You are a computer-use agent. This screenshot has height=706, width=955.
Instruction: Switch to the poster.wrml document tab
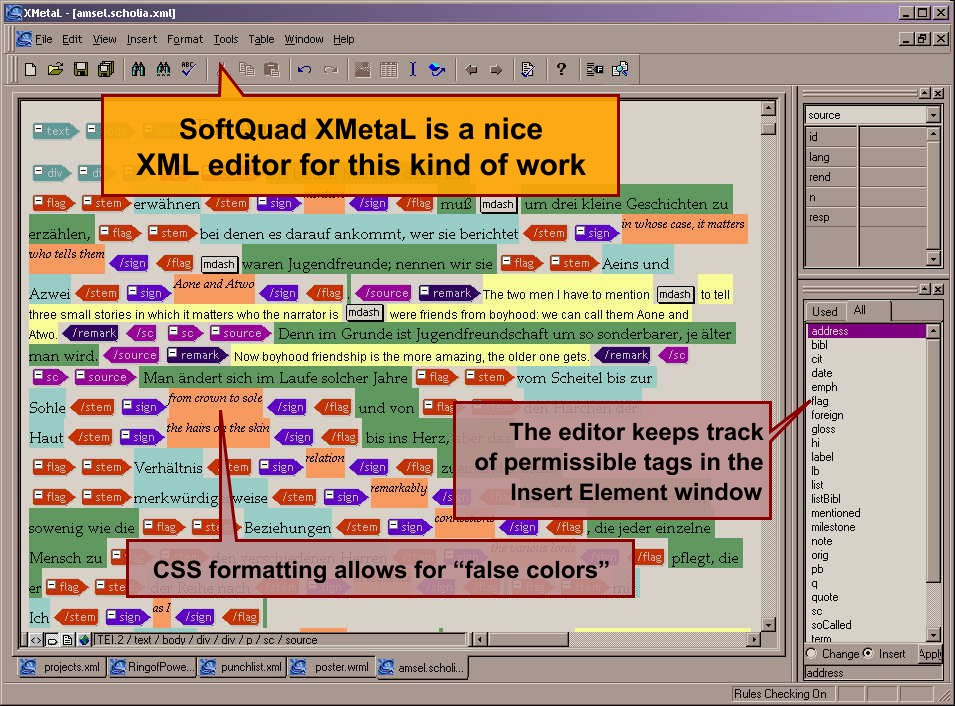pos(331,667)
